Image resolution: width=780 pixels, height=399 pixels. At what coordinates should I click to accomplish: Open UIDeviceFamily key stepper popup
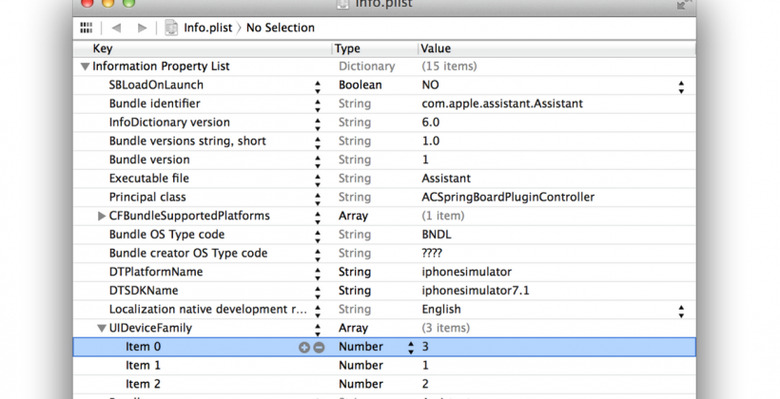317,330
